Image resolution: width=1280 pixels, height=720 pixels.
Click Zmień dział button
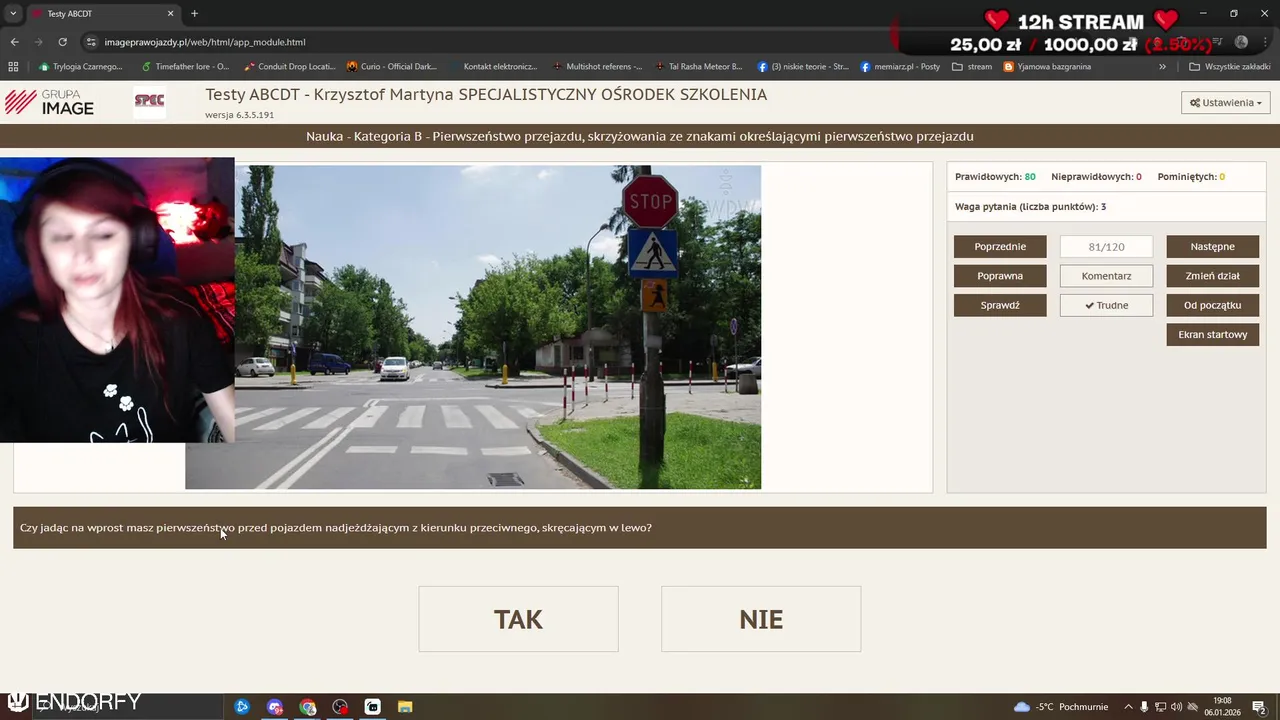point(1212,276)
